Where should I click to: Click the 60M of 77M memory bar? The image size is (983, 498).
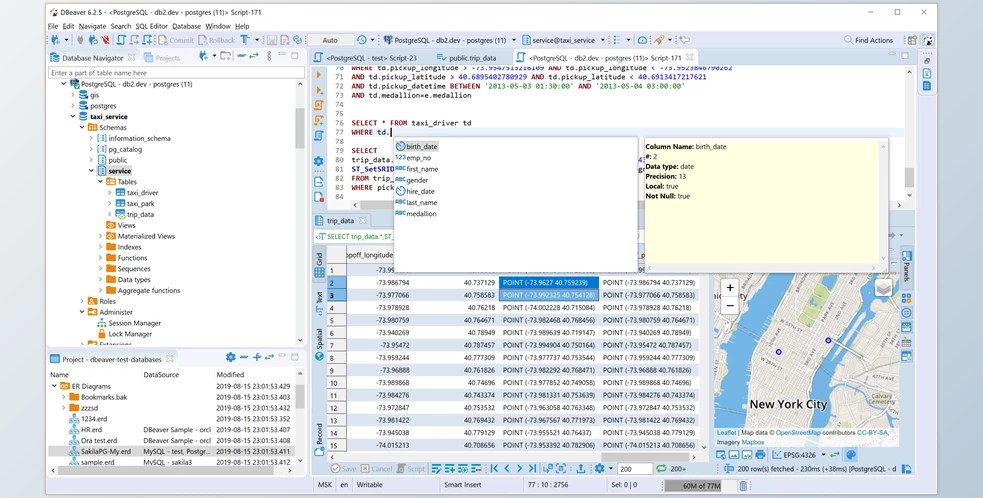pyautogui.click(x=700, y=485)
